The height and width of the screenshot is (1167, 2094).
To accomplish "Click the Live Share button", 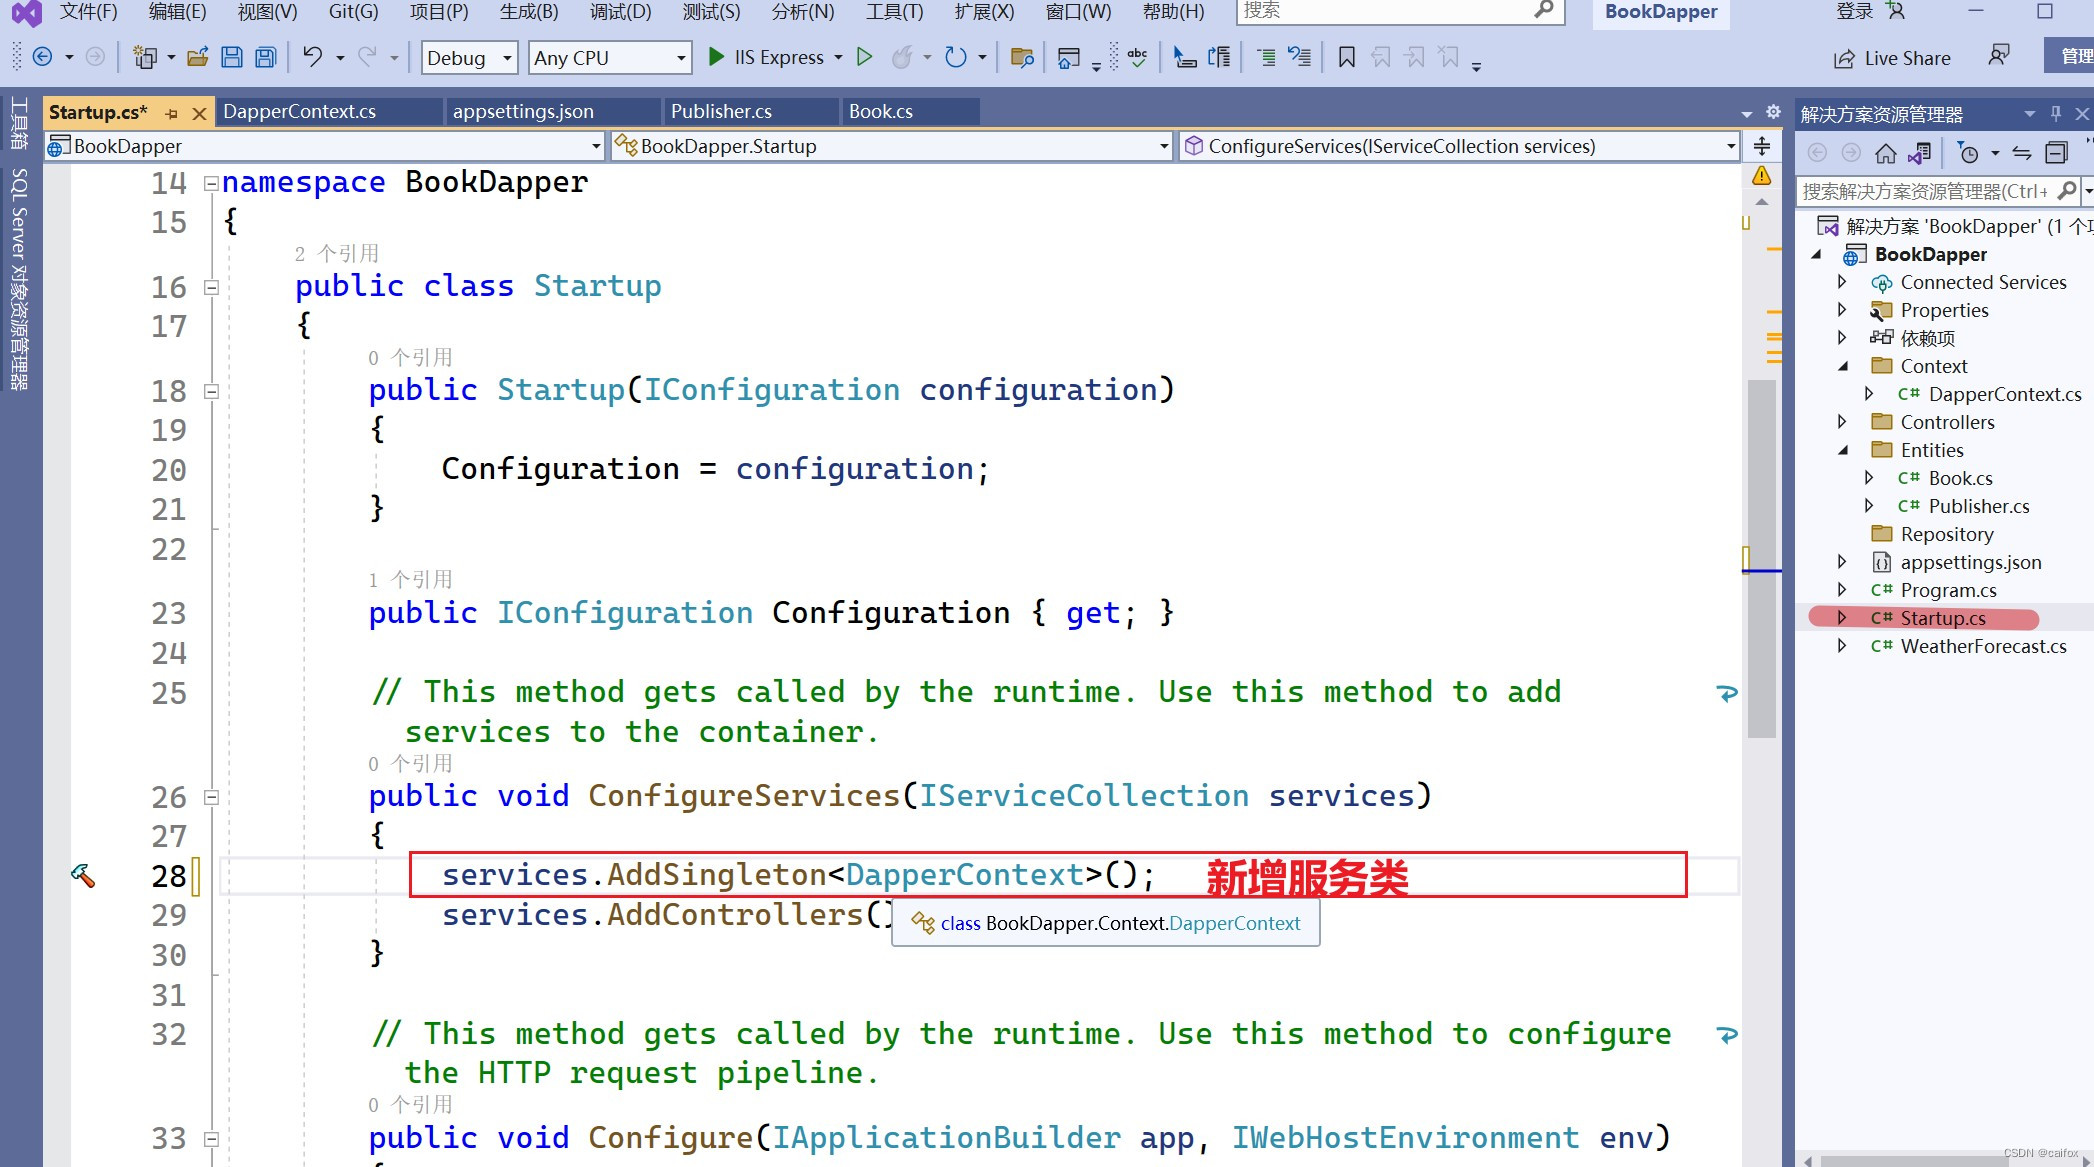I will click(1890, 57).
